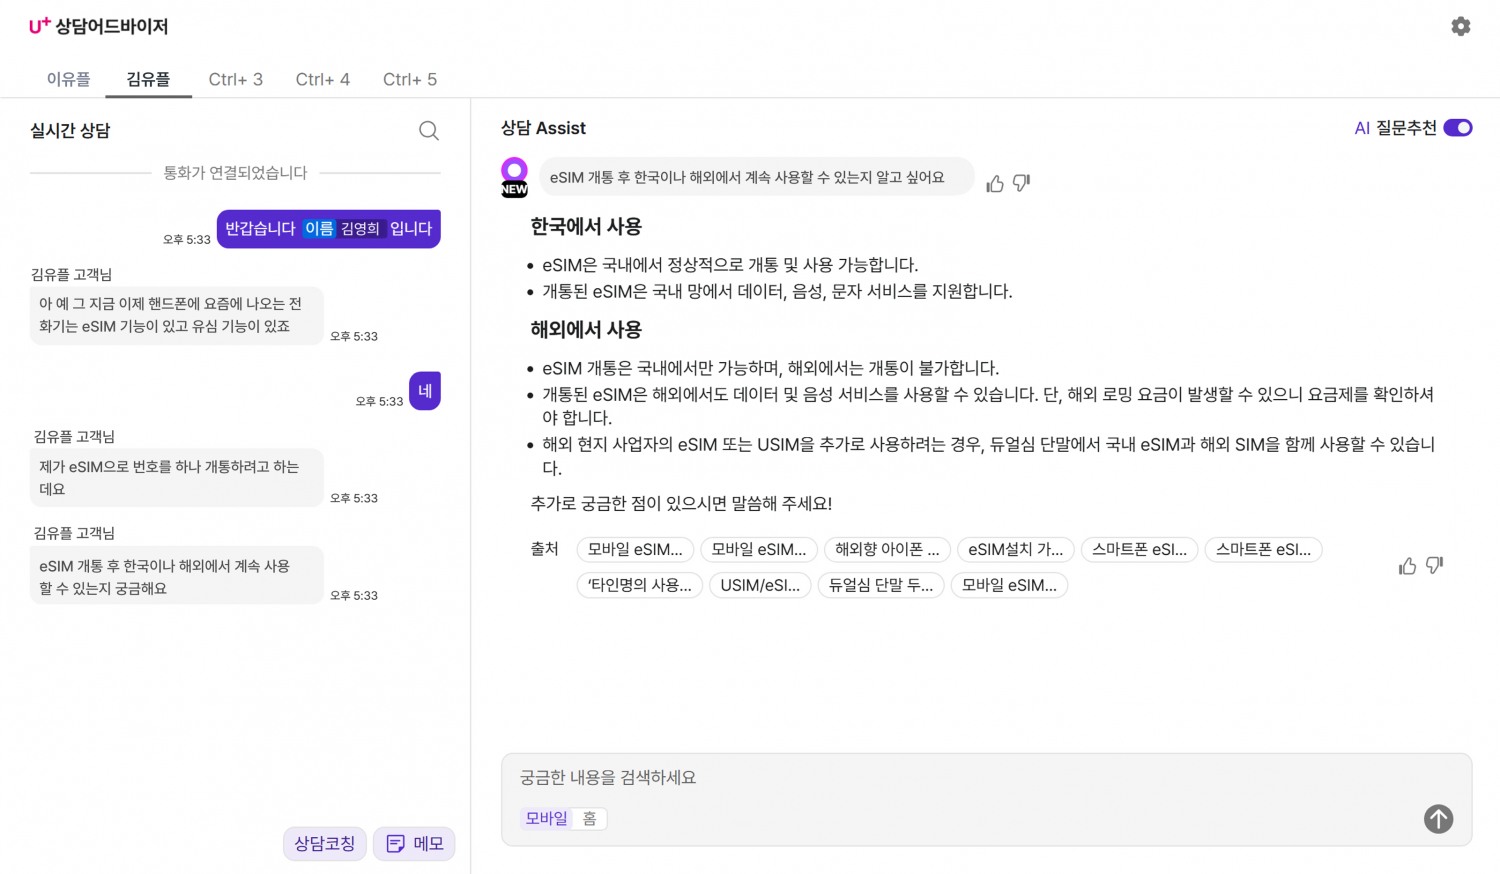Thumbs down the AI suggested question
The width and height of the screenshot is (1500, 874).
[1020, 183]
